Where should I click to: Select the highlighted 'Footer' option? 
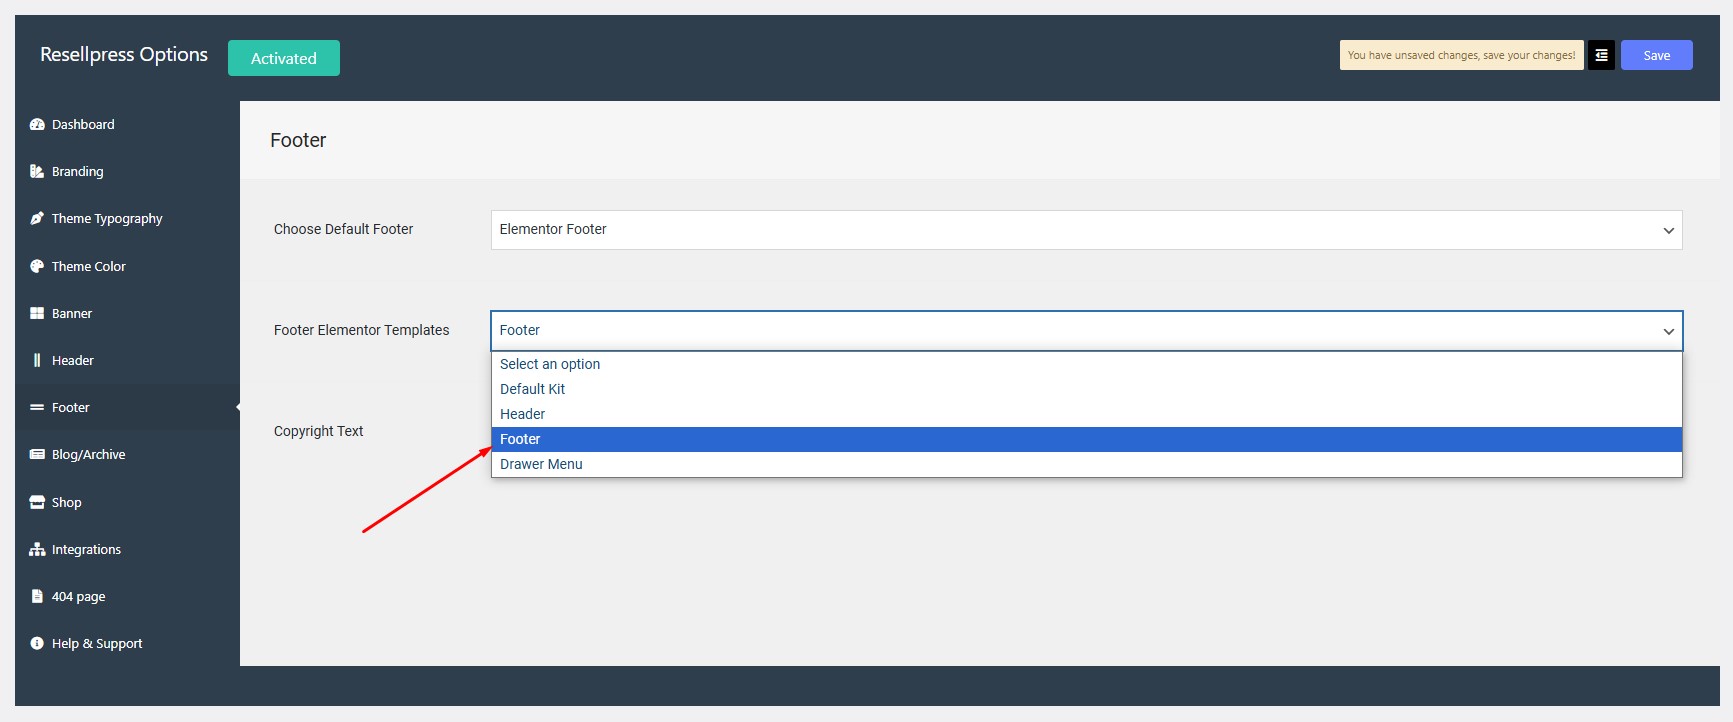[x=520, y=439]
